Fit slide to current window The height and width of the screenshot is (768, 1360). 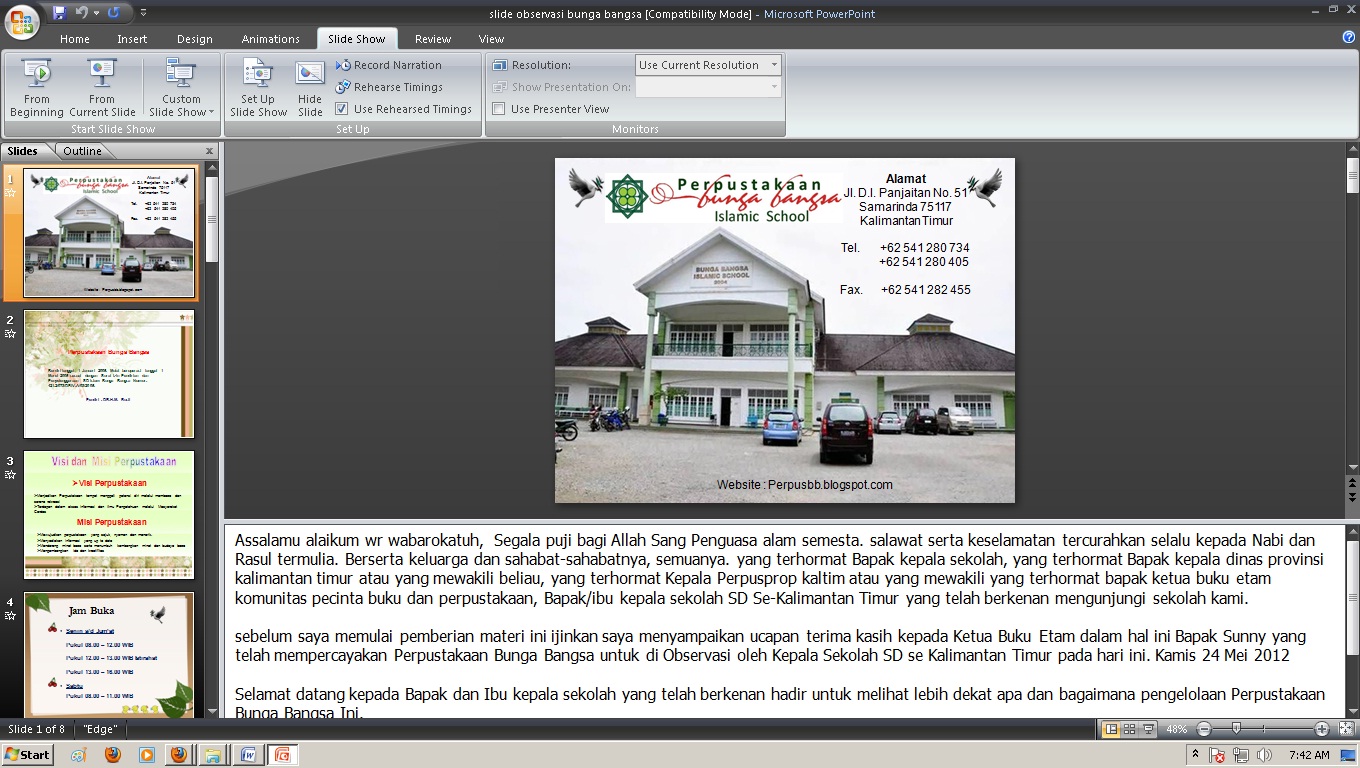[x=1345, y=729]
